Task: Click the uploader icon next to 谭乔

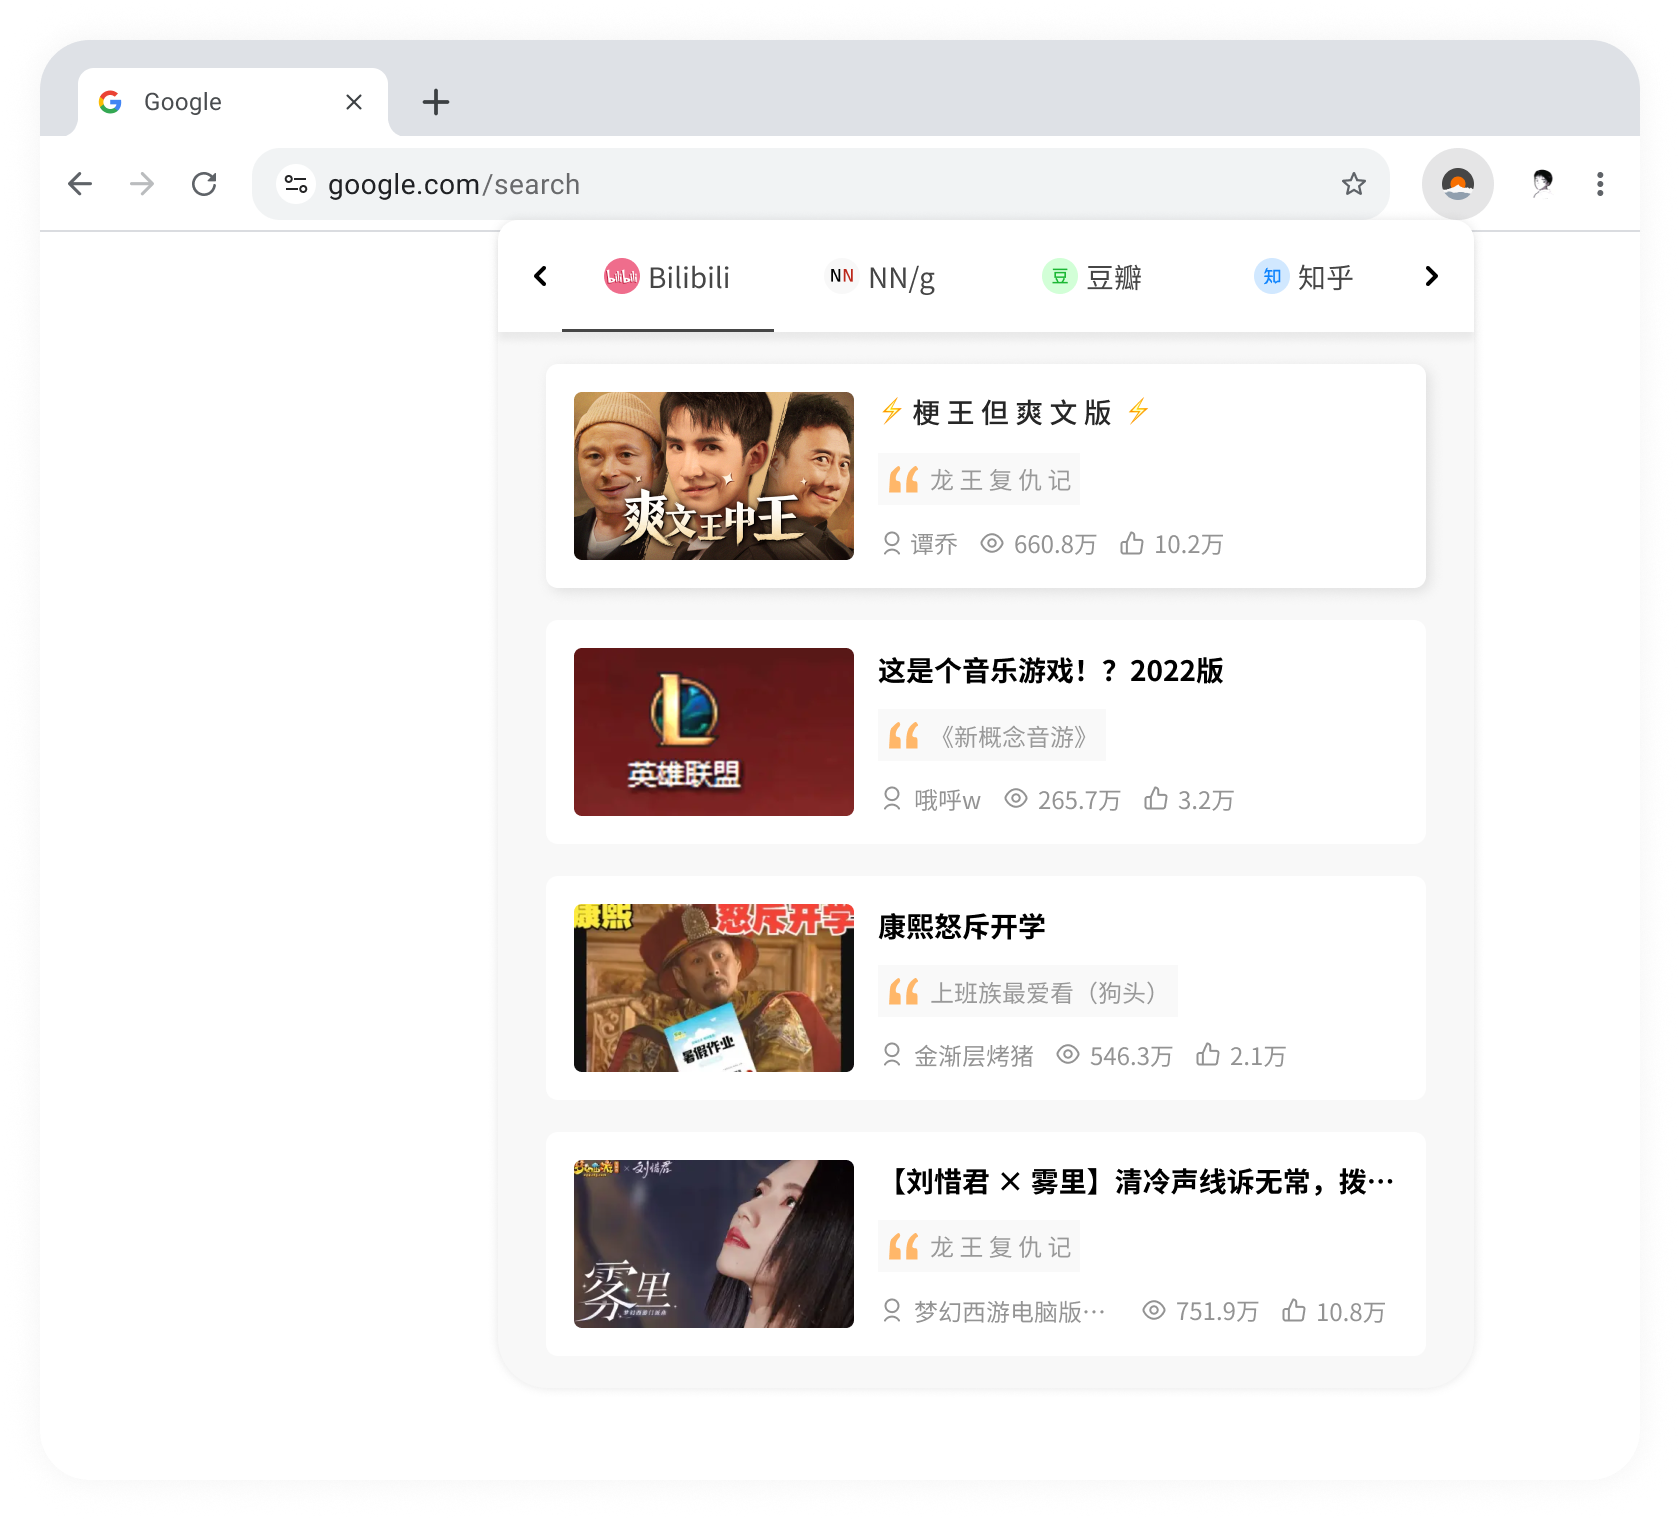Action: point(891,544)
